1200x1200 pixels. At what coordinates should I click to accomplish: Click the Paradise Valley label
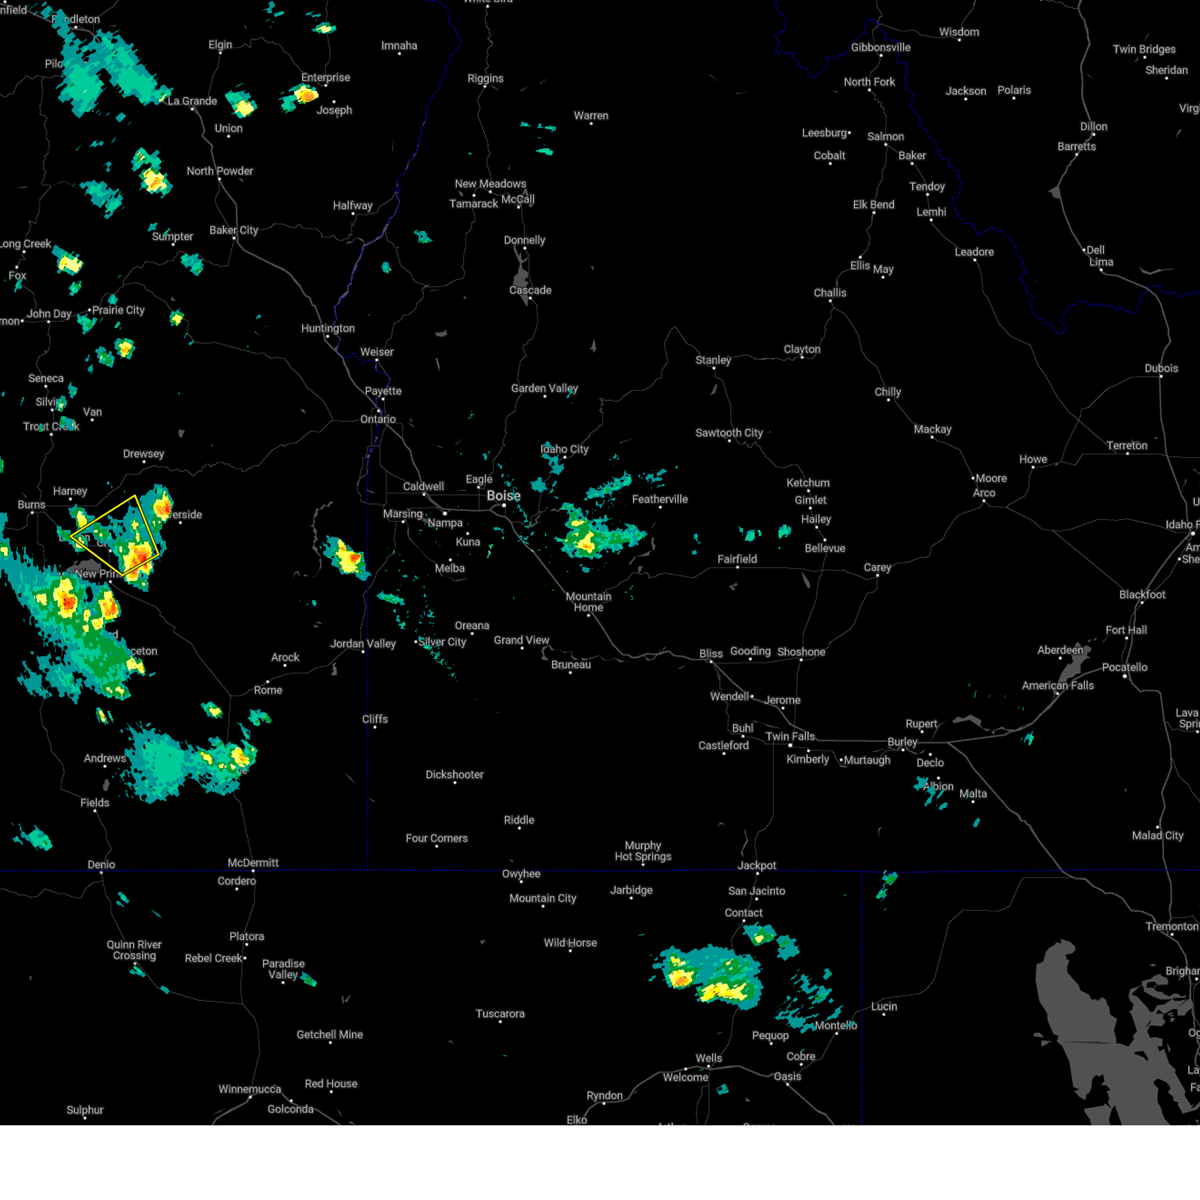283,969
